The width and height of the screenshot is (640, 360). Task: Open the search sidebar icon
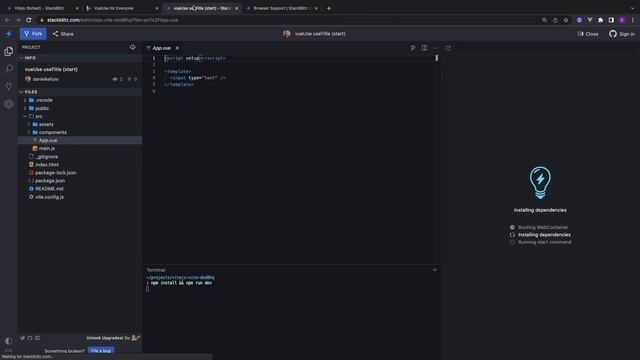click(x=9, y=69)
